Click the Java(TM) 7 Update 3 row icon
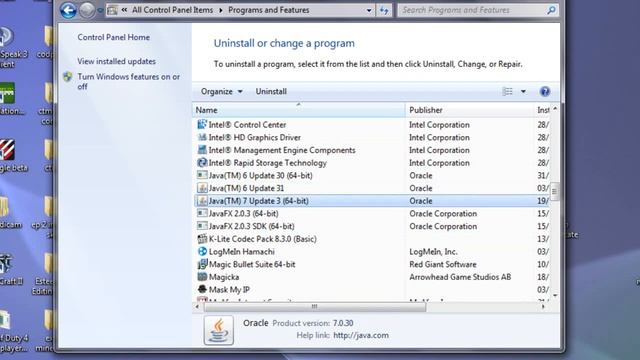Screen dimensions: 640x360 pos(202,200)
